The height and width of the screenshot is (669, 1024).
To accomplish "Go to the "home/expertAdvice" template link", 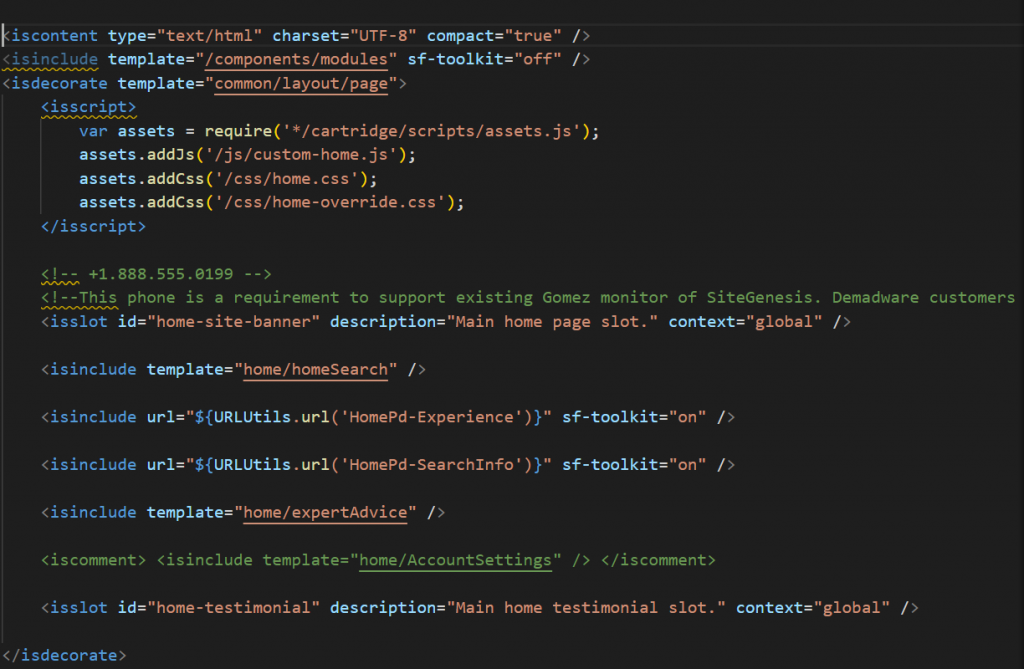I will tap(328, 512).
